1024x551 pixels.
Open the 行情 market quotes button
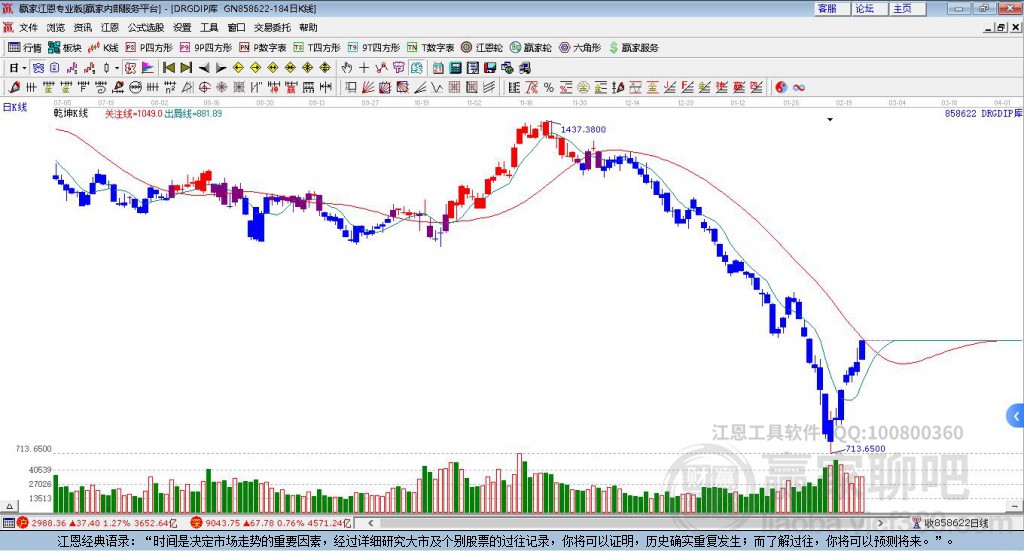tap(24, 48)
